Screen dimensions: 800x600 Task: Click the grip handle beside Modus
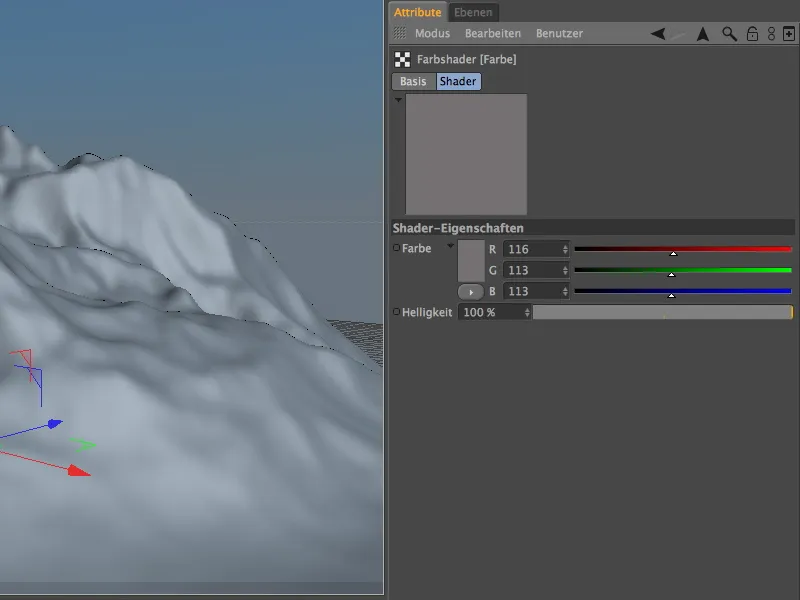click(399, 33)
